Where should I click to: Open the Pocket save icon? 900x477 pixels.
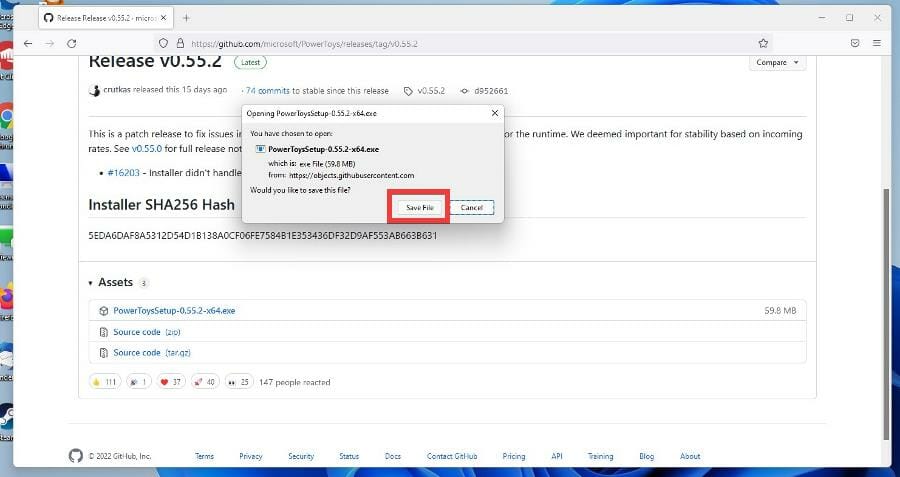pos(855,44)
